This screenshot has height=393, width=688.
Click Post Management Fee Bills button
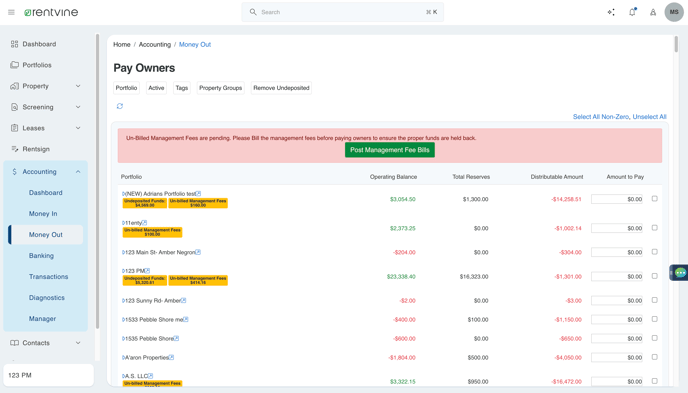click(390, 150)
